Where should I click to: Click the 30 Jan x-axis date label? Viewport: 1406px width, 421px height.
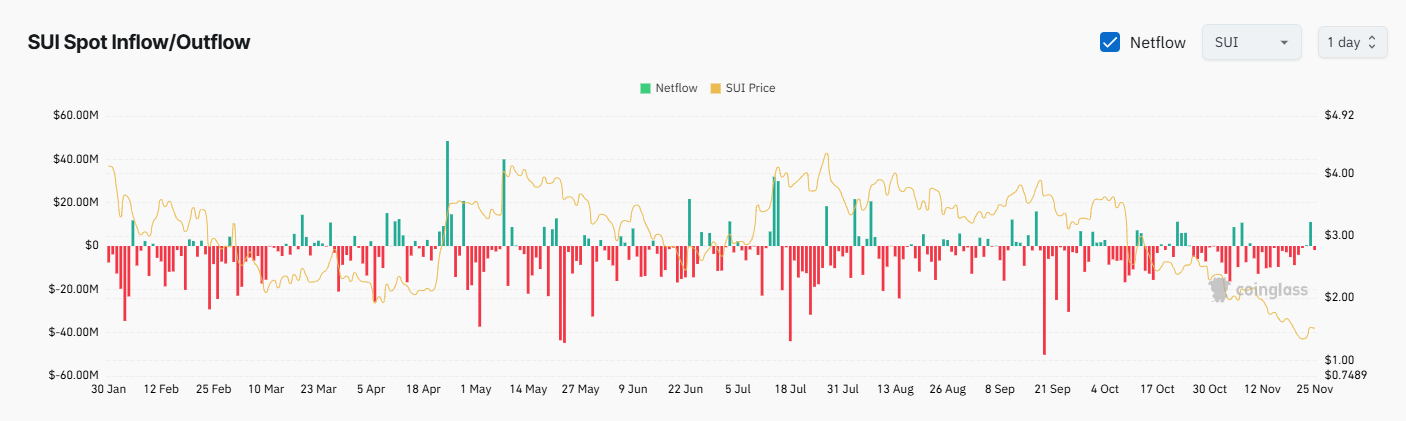(108, 389)
